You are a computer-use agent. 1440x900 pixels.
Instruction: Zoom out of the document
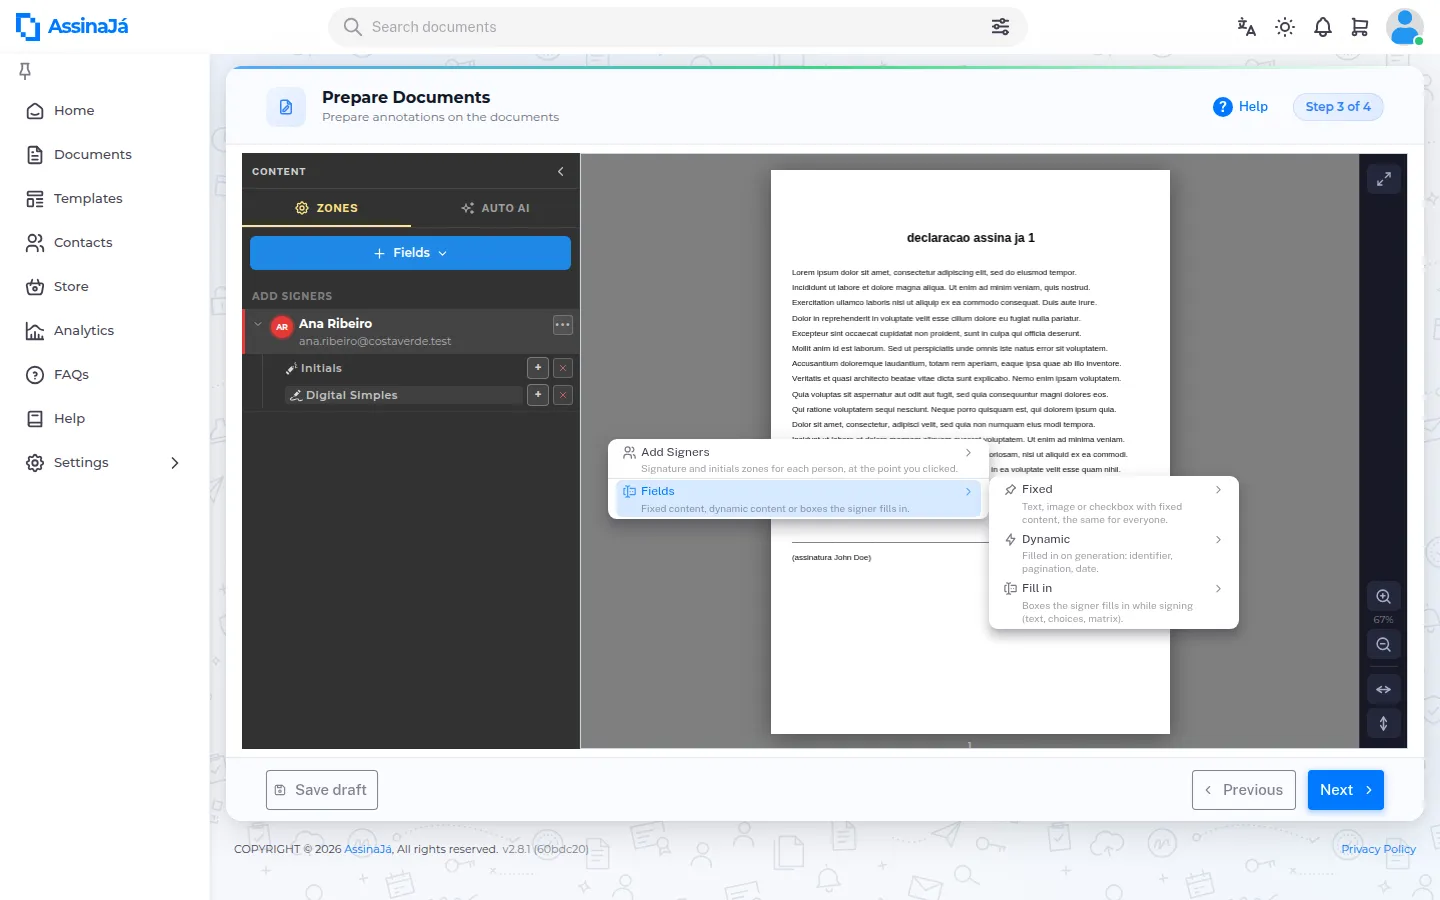coord(1383,645)
